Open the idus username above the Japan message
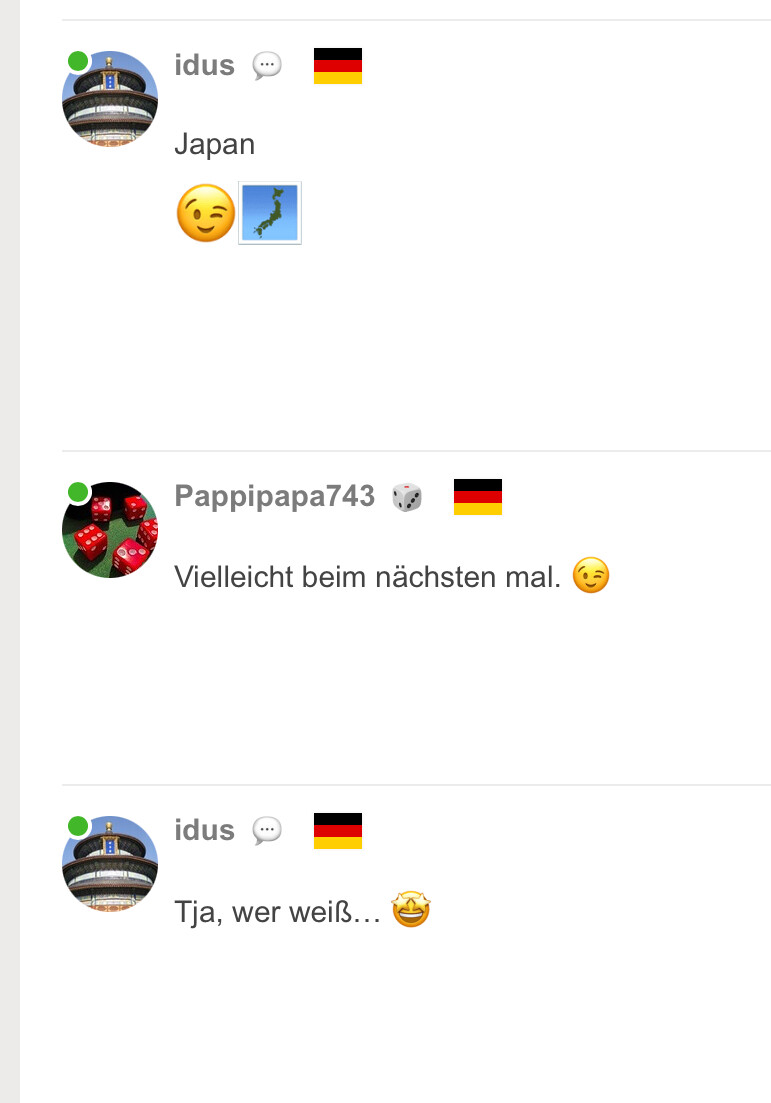This screenshot has width=771, height=1103. [205, 65]
